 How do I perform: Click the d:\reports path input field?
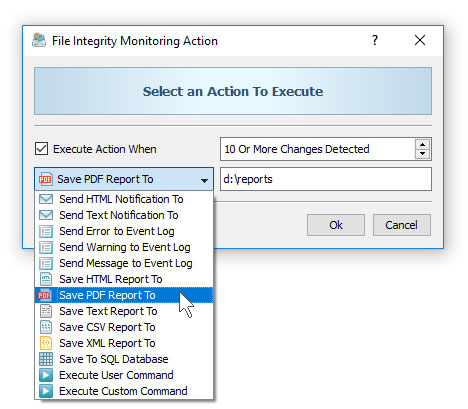point(326,179)
